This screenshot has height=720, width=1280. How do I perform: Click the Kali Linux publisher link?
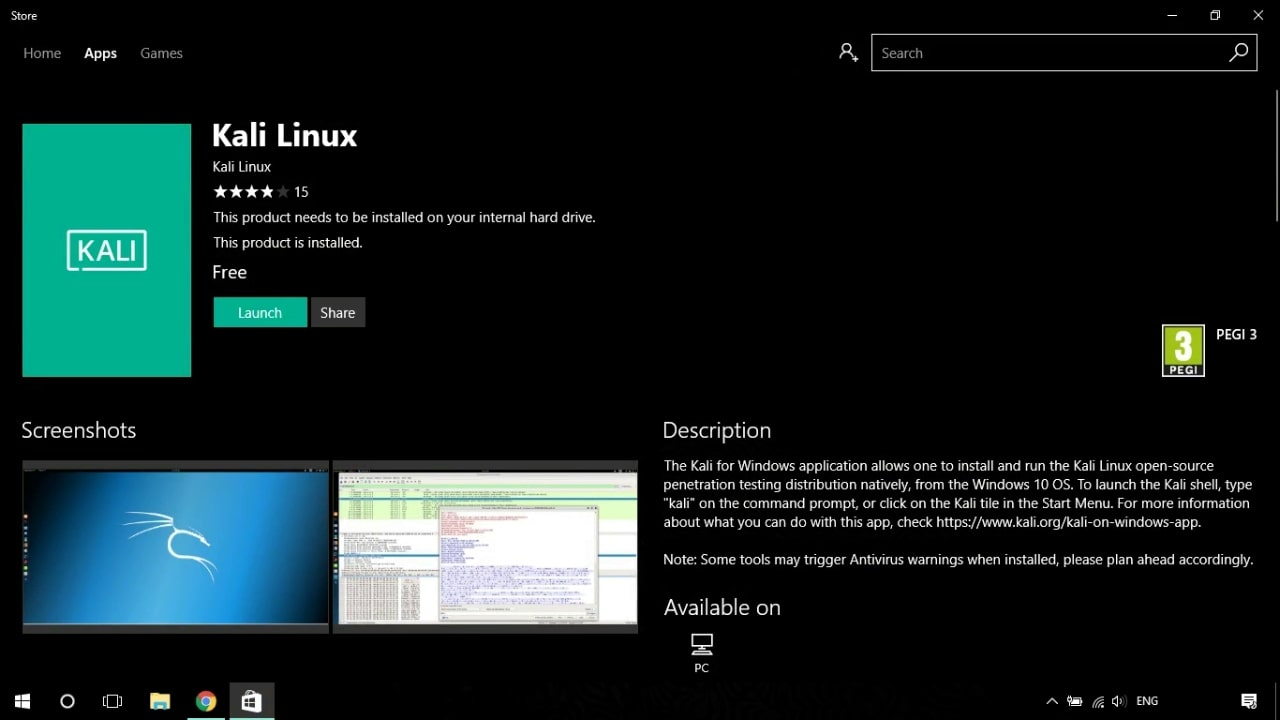pos(242,167)
